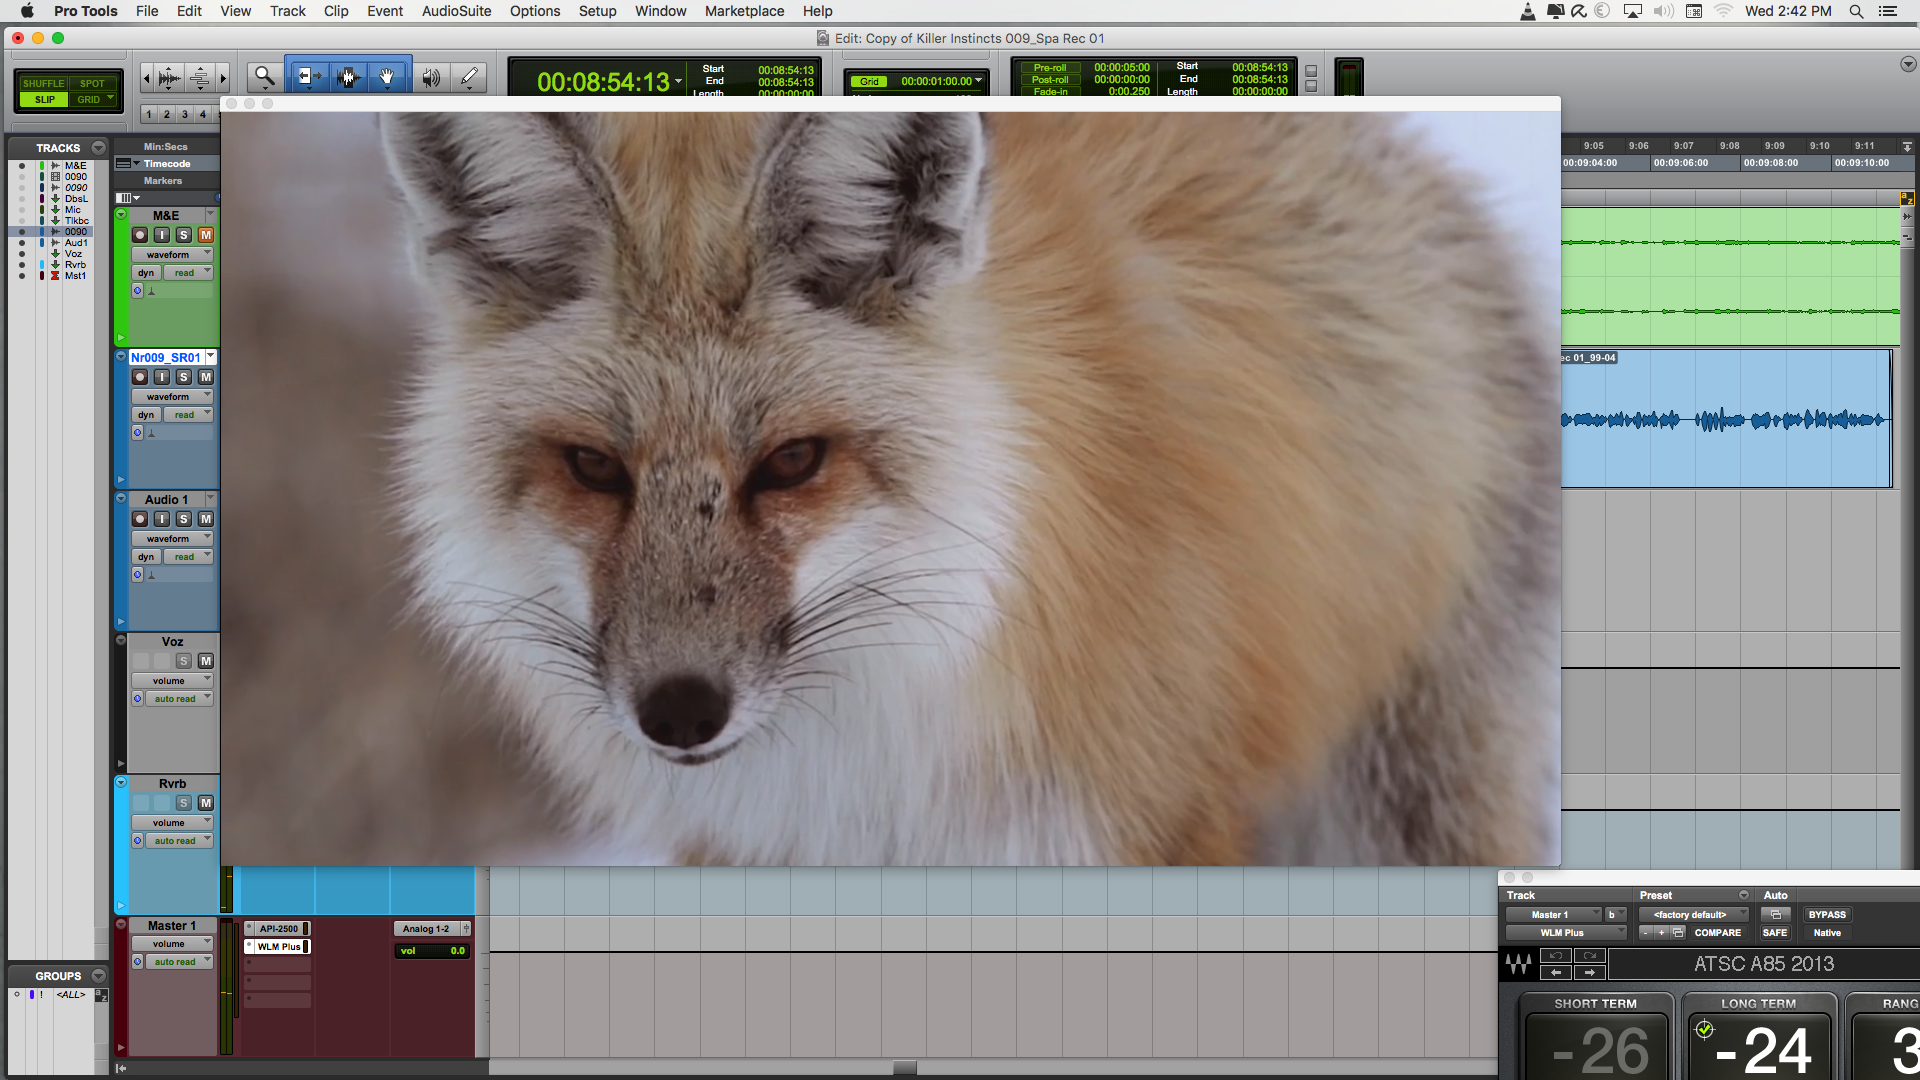Record-enable the M&E track
The height and width of the screenshot is (1080, 1920).
point(140,235)
